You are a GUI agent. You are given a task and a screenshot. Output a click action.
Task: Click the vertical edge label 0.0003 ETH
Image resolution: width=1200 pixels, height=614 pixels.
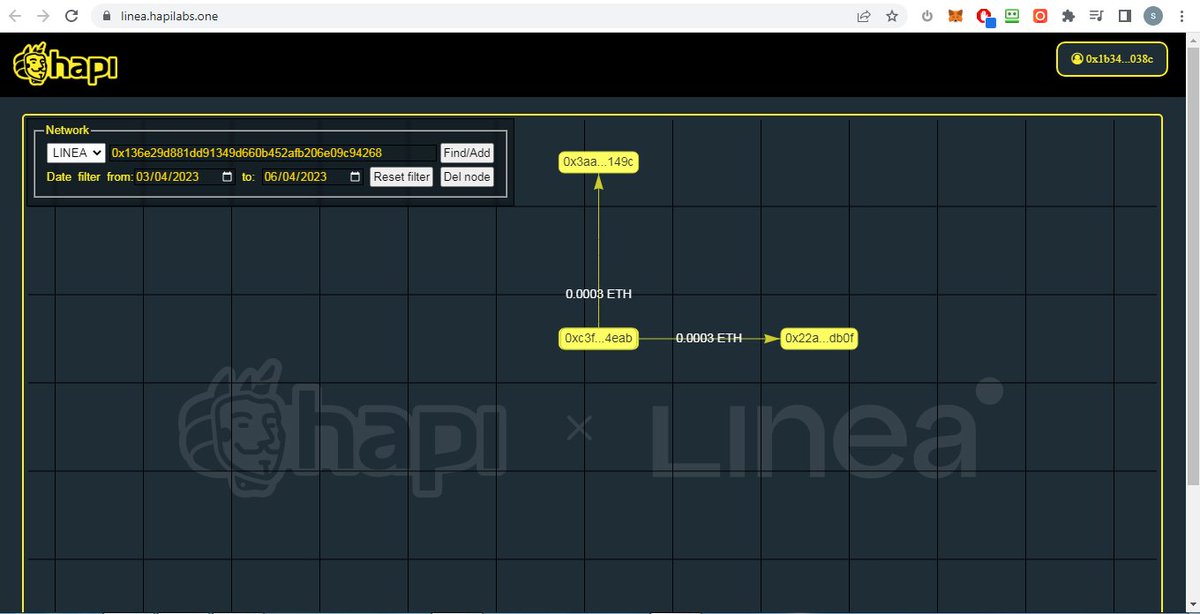pyautogui.click(x=598, y=294)
